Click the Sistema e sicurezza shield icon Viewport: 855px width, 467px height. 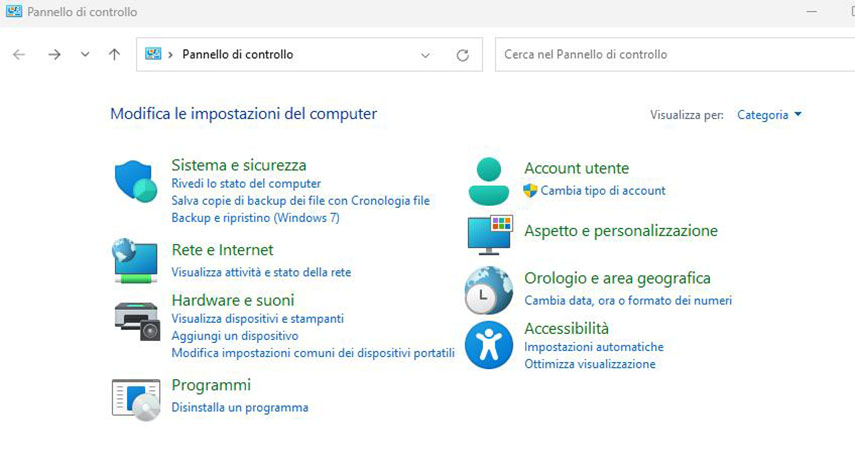pos(136,181)
